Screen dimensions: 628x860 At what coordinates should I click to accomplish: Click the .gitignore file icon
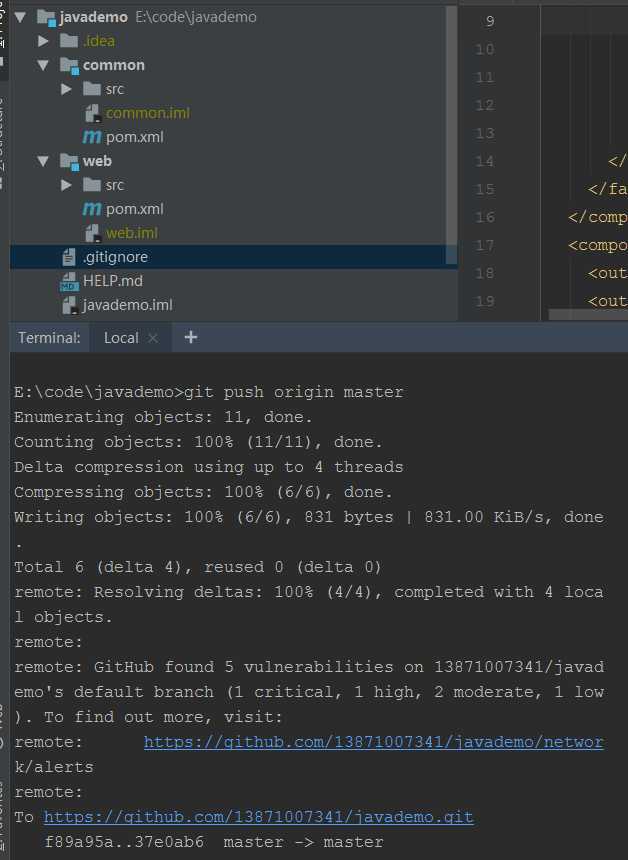[69, 257]
